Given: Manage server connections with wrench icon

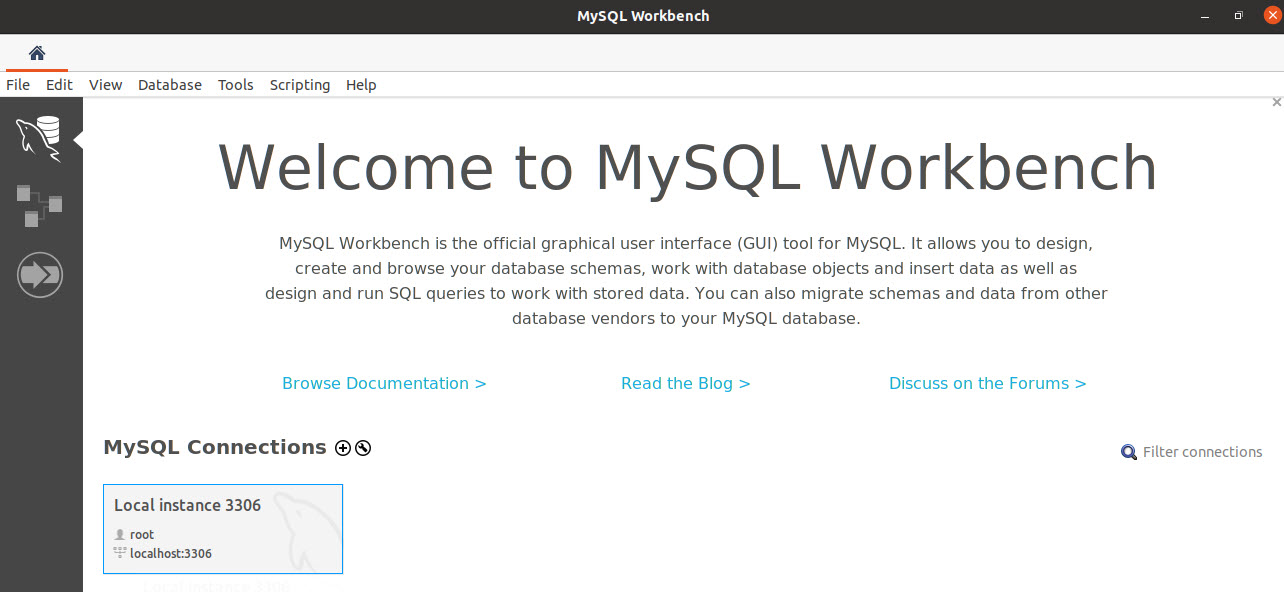Looking at the screenshot, I should [363, 448].
